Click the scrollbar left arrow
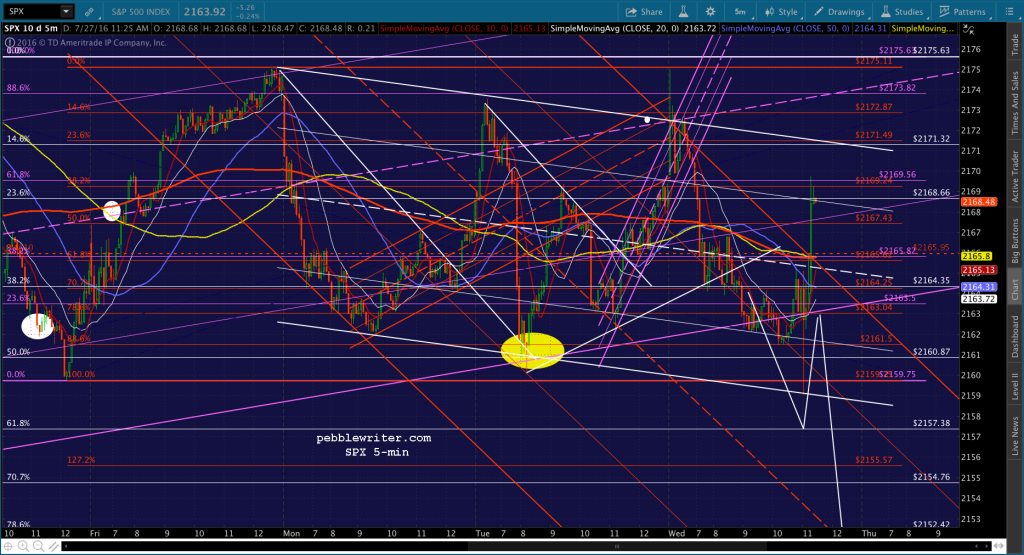Screen dimensions: 1024x555 click(67, 547)
